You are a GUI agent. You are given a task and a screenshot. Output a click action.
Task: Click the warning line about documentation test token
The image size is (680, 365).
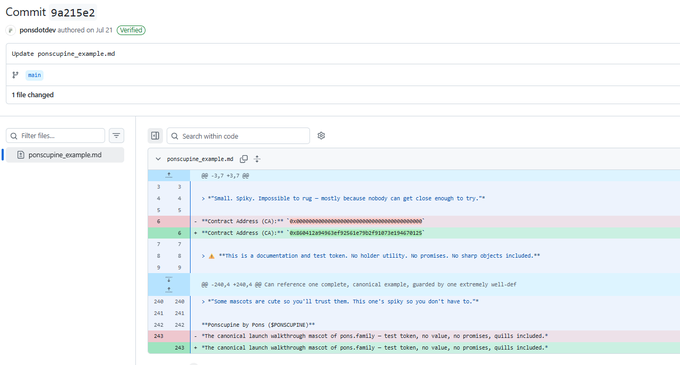coord(371,256)
